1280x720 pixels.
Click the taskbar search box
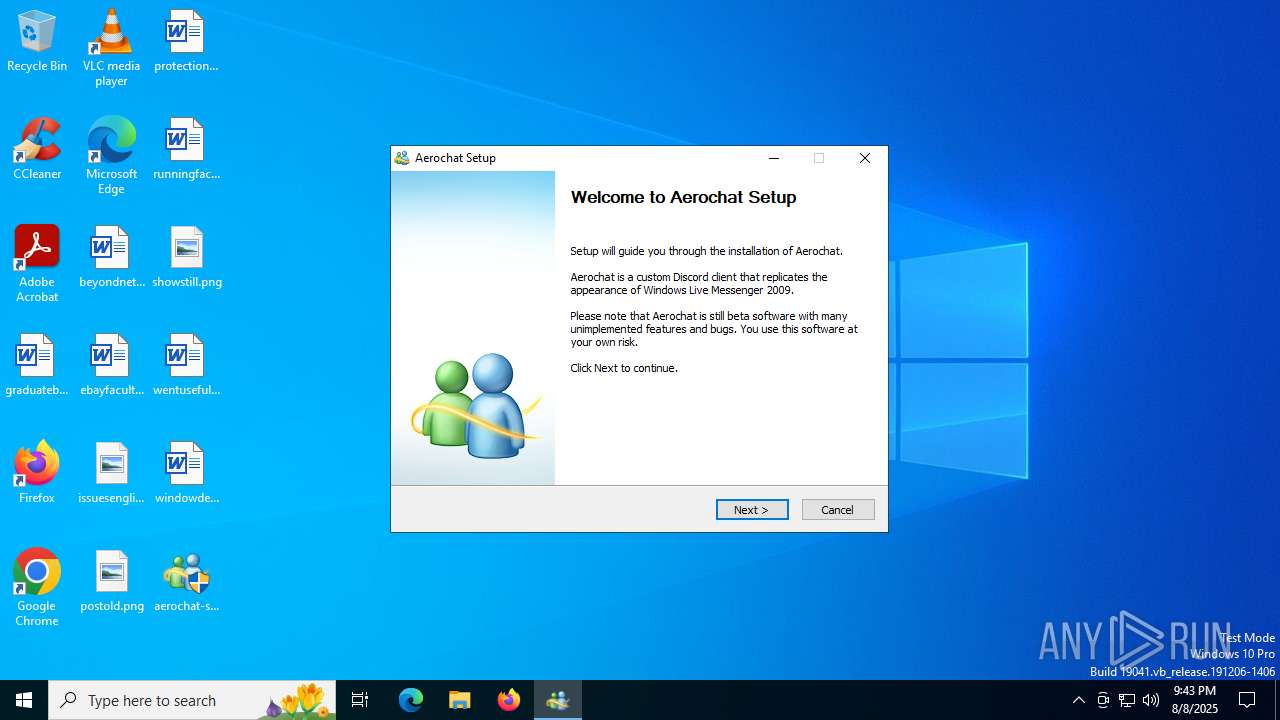[193, 700]
